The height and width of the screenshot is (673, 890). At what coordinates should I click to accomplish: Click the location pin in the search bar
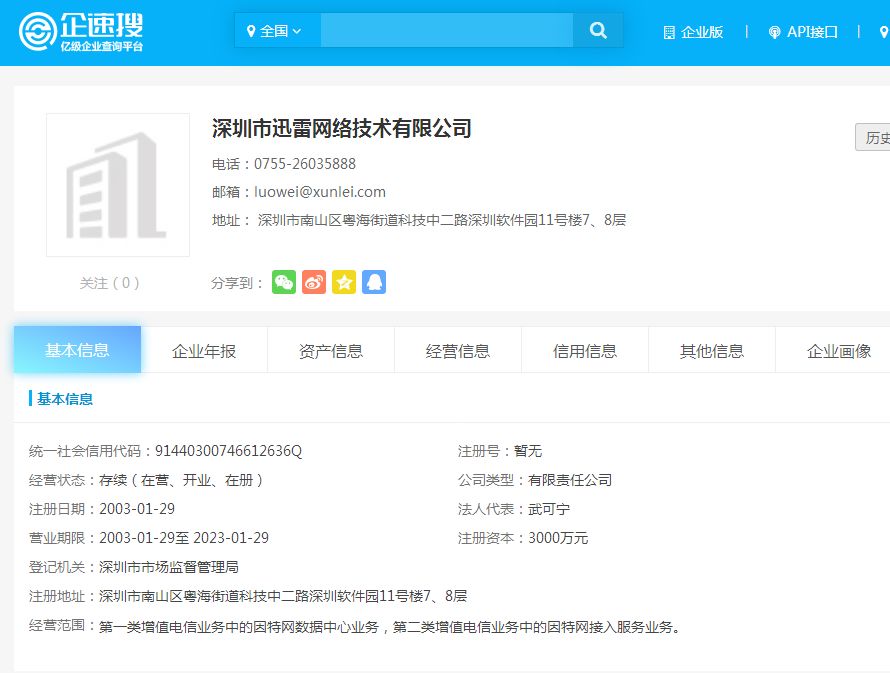251,30
